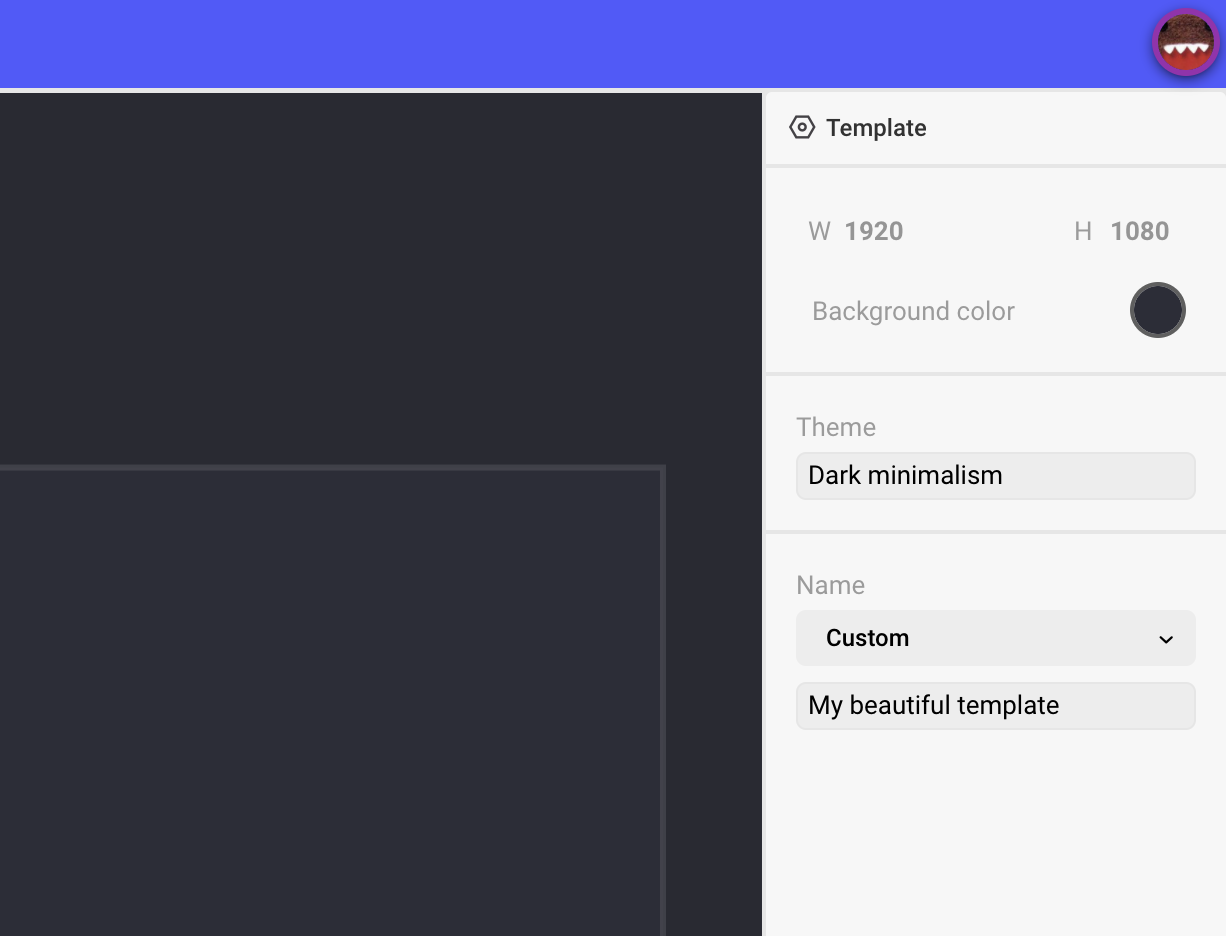This screenshot has height=936, width=1226.
Task: Click the H height label
Action: tap(1082, 231)
